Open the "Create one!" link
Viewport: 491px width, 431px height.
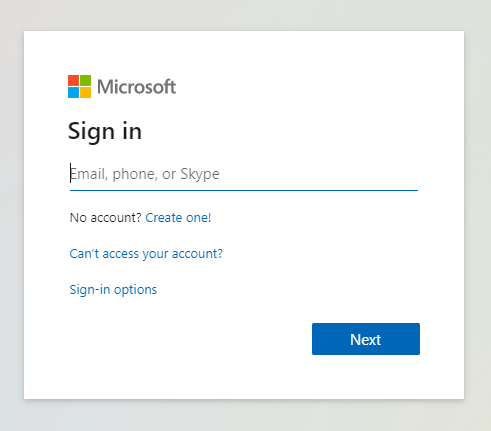tap(178, 218)
